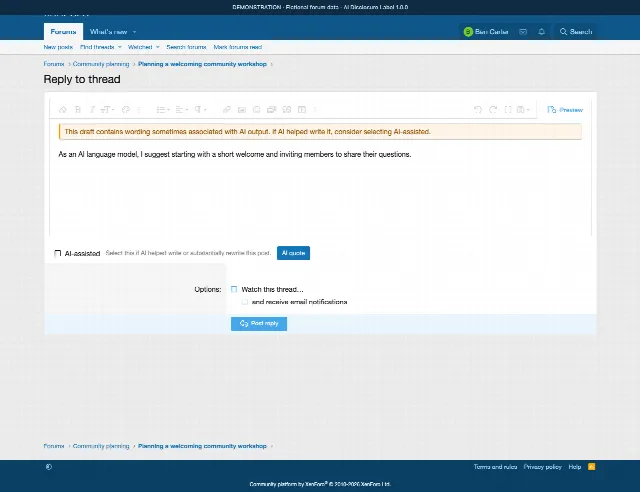This screenshot has width=640, height=492.
Task: Click the Insert link icon
Action: click(x=227, y=109)
